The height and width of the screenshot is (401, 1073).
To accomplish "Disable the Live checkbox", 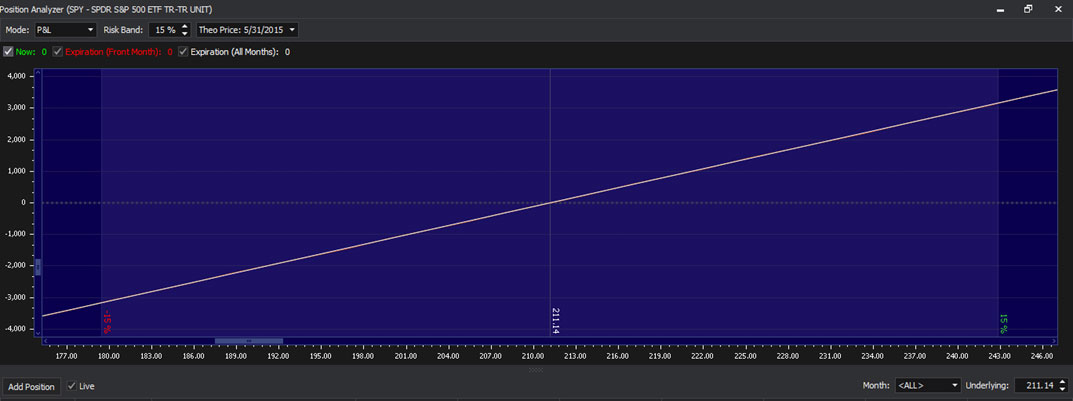I will coord(71,386).
